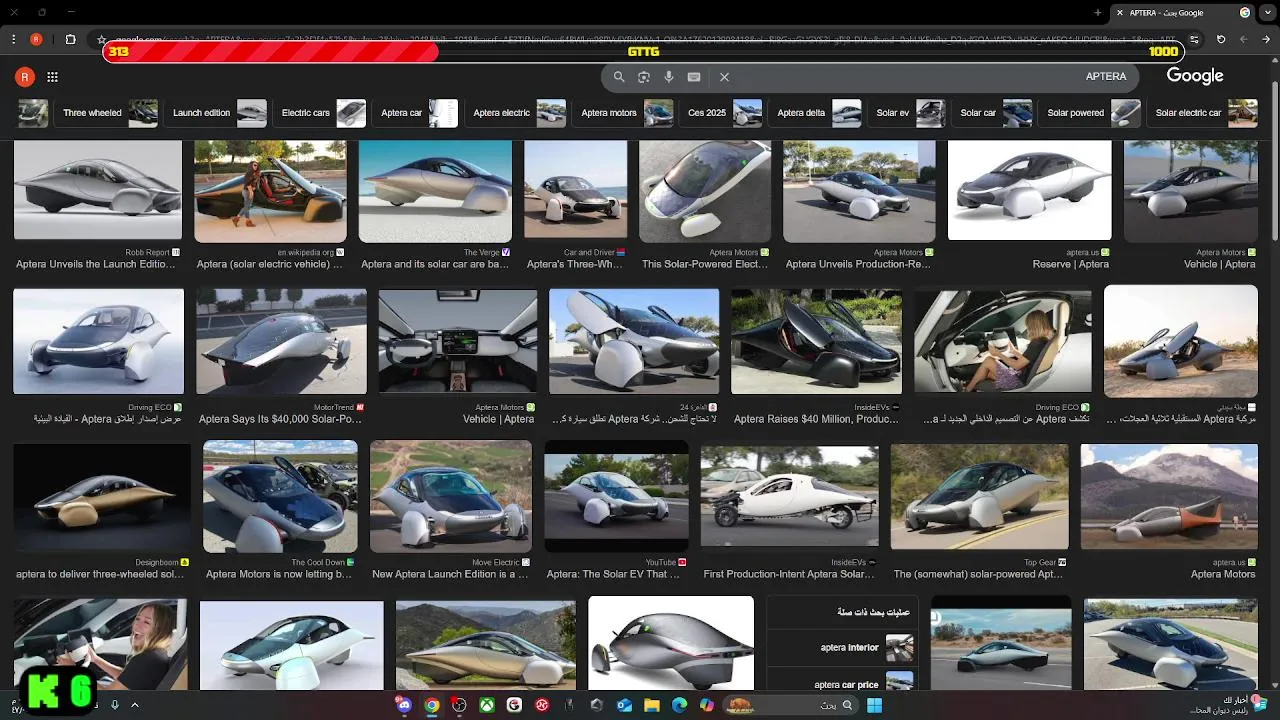This screenshot has width=1280, height=720.
Task: Open the Google apps grid
Action: click(x=52, y=77)
